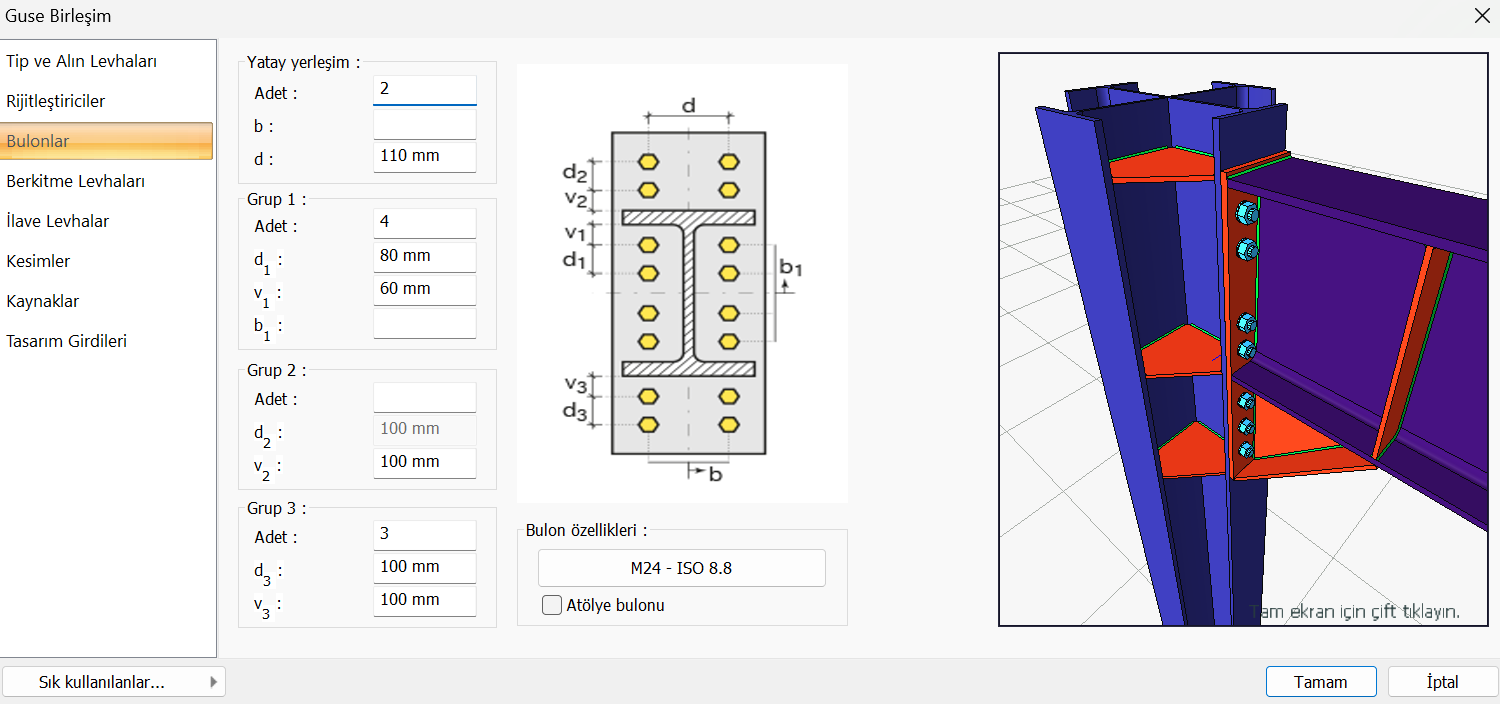Select Rijitleştiriciler in the left list
Image resolution: width=1500 pixels, height=704 pixels.
(x=56, y=101)
